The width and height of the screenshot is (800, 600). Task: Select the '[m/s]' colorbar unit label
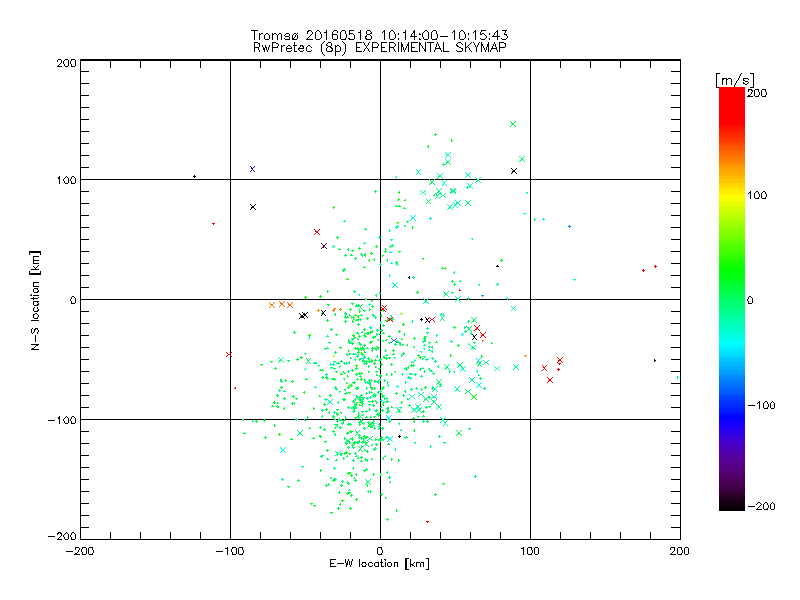click(x=735, y=80)
